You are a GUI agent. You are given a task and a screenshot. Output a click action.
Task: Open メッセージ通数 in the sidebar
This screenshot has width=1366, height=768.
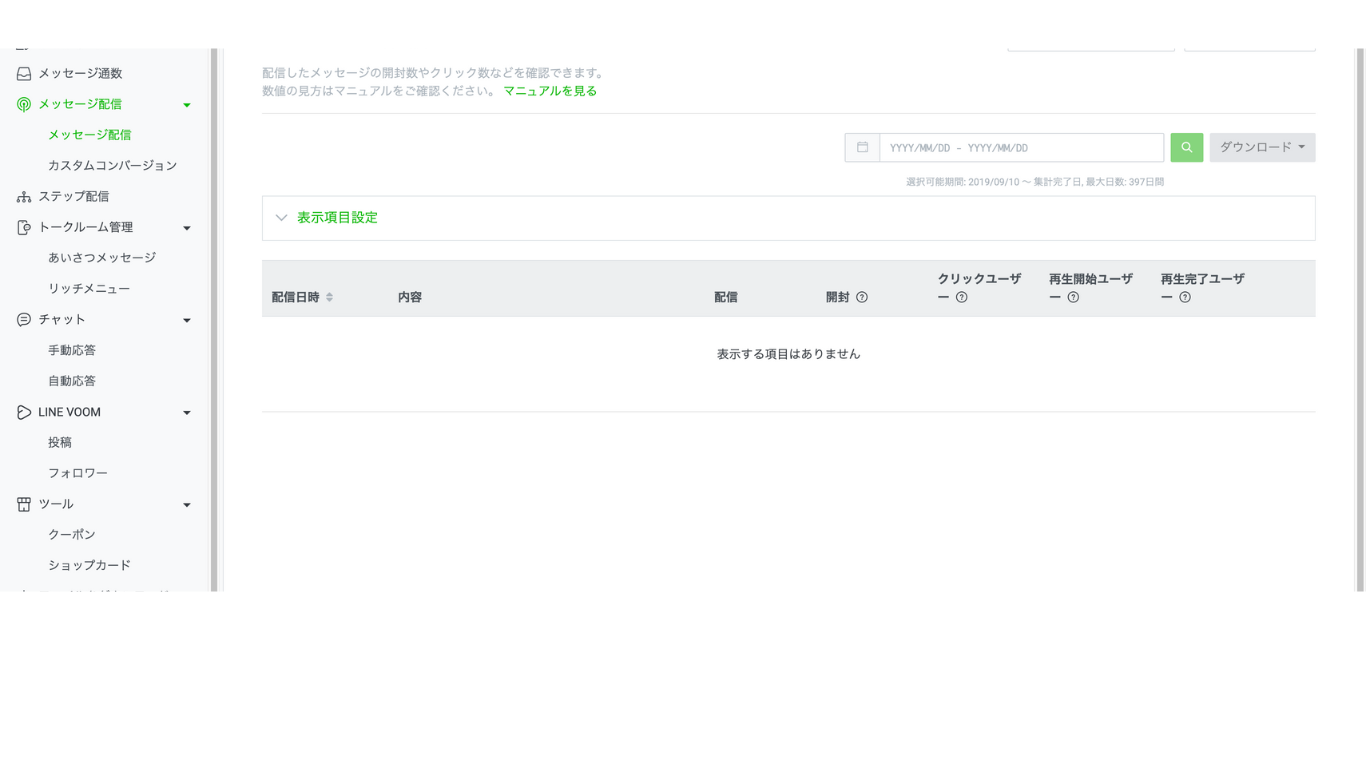point(80,73)
